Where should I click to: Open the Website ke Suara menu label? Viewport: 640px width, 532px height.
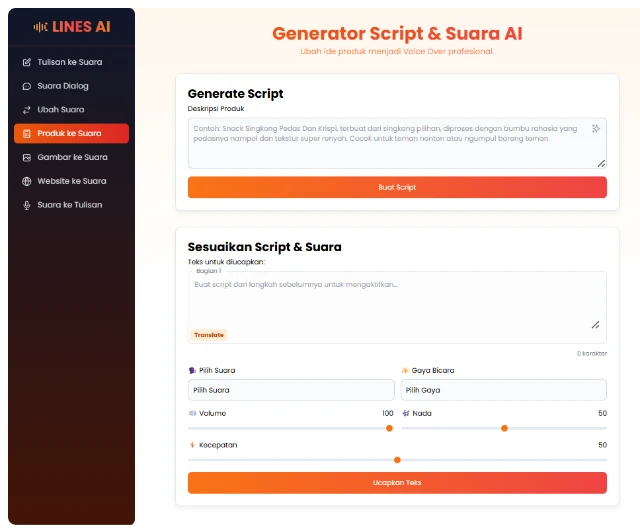(72, 181)
